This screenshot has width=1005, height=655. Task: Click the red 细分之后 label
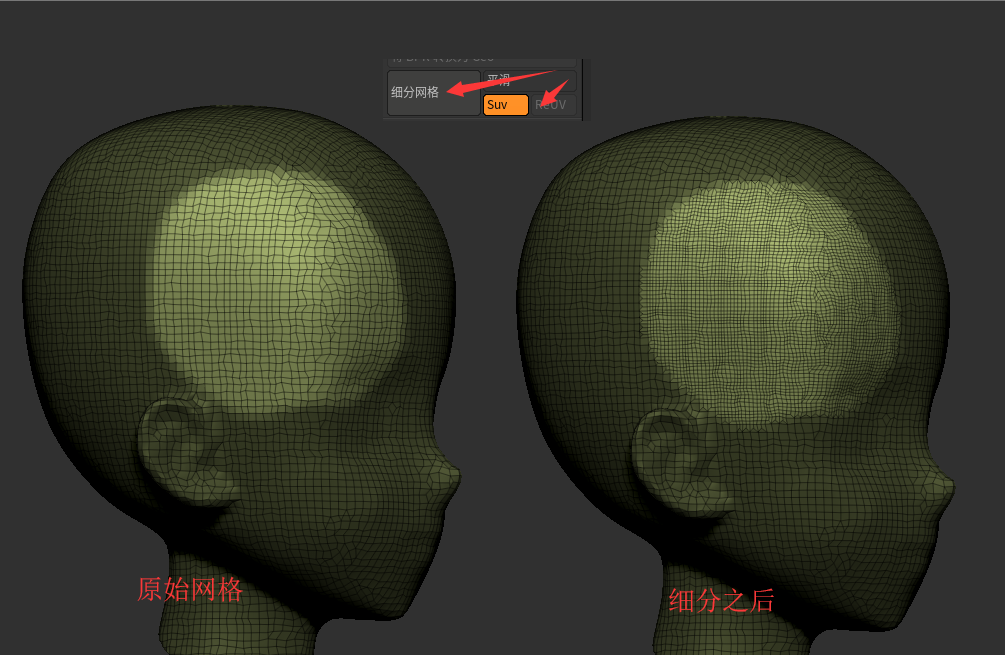click(721, 601)
